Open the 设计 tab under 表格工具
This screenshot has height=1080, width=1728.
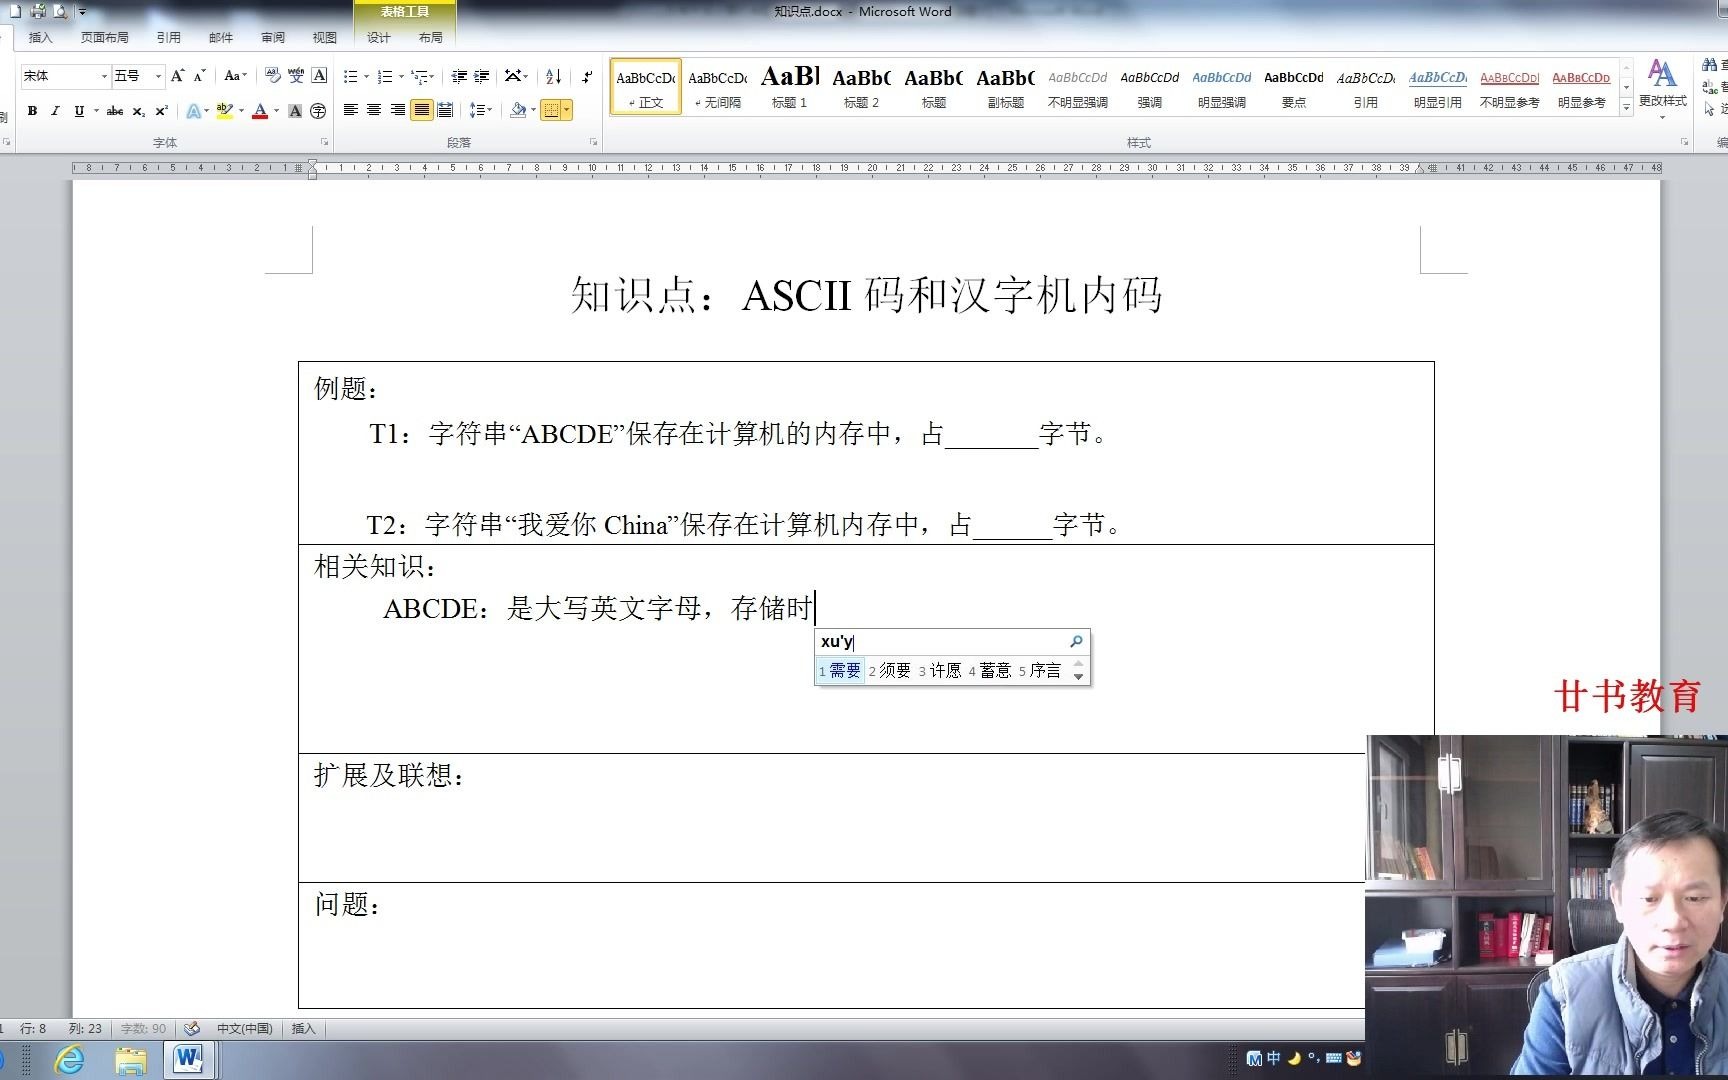point(377,37)
